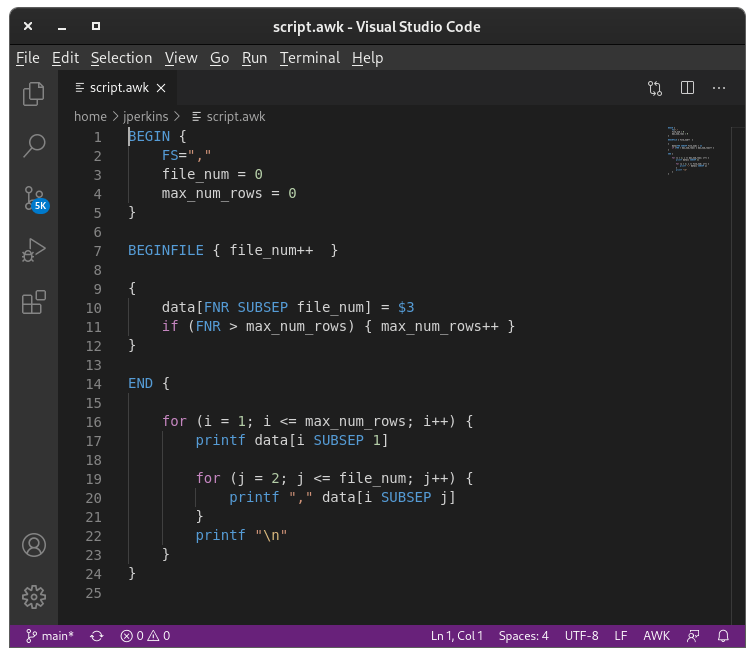Image resolution: width=755 pixels, height=657 pixels.
Task: Change file encoding UTF-8
Action: [582, 636]
